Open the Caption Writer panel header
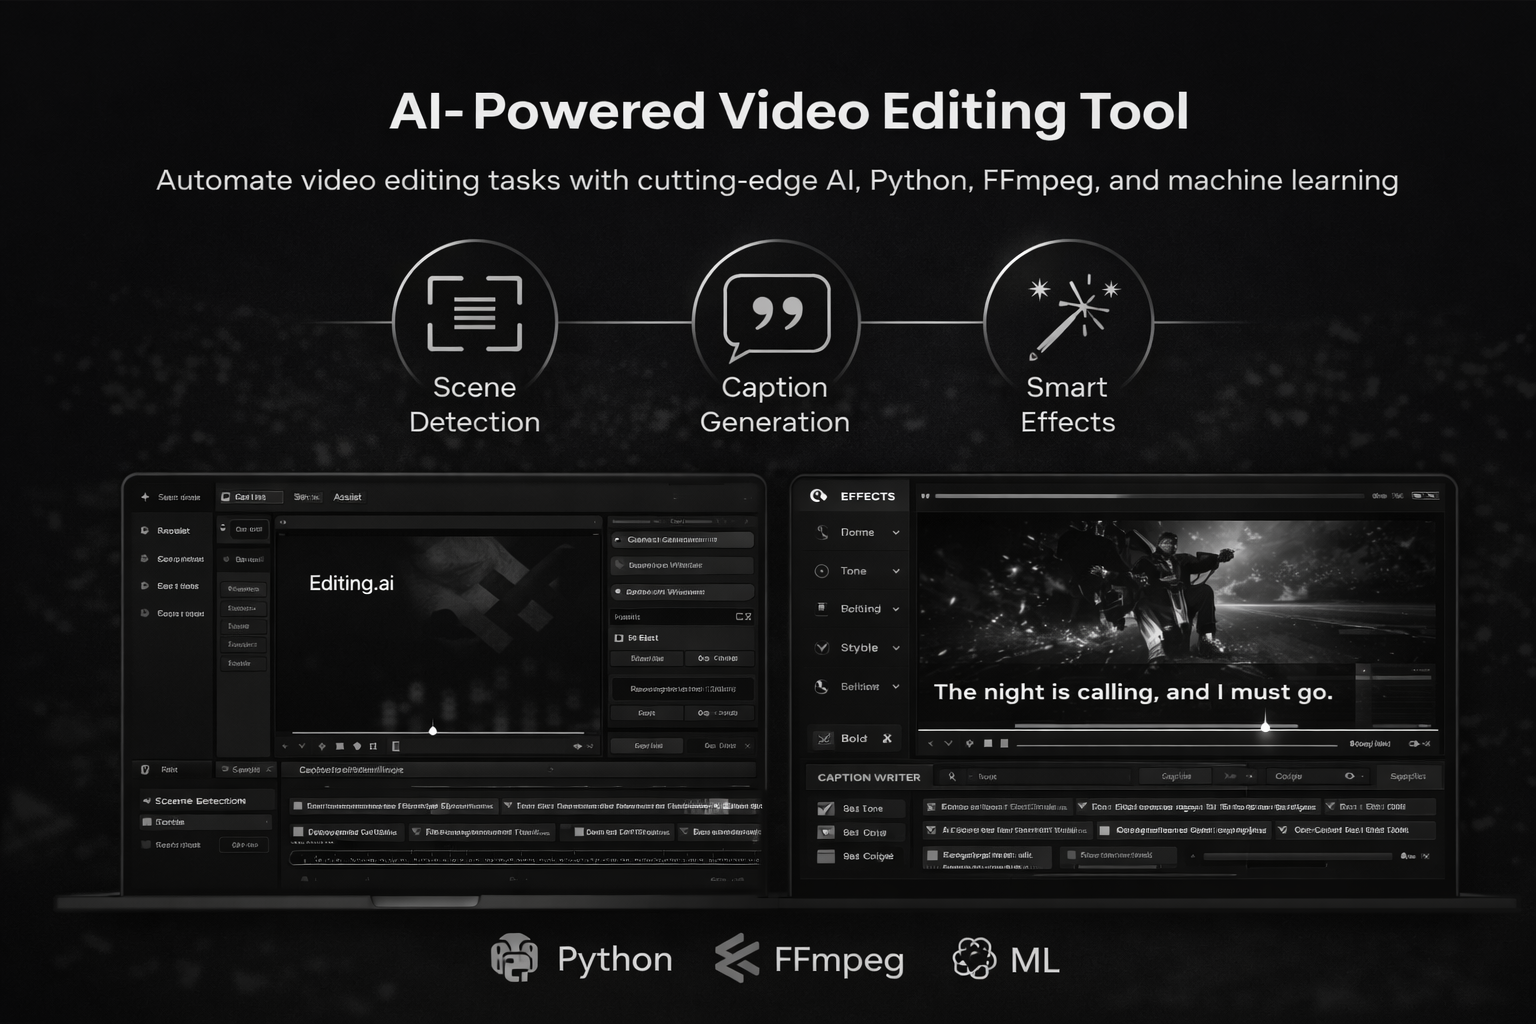The height and width of the screenshot is (1024, 1536). [x=867, y=776]
